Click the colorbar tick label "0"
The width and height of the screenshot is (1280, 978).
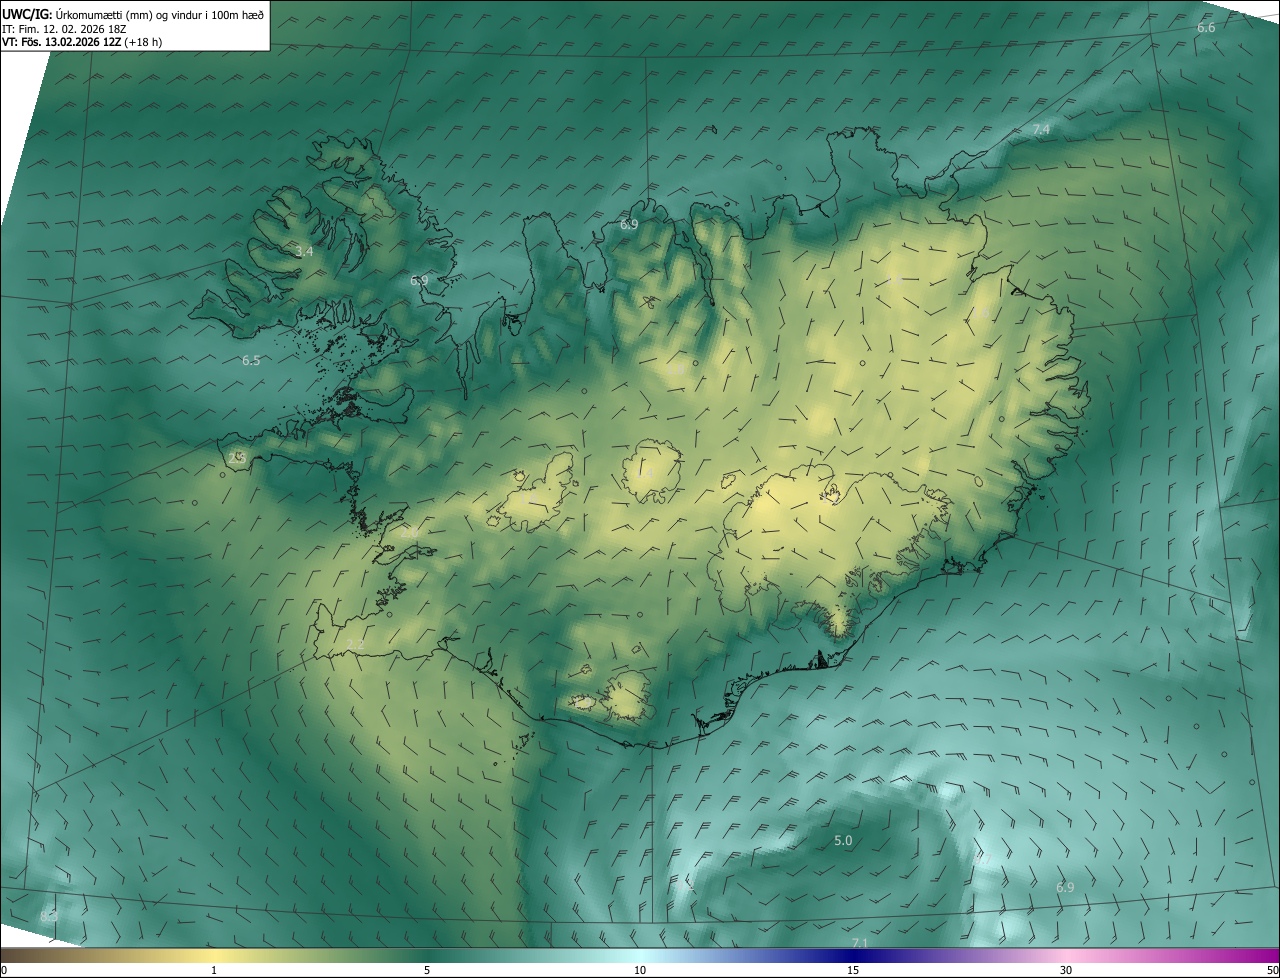tap(4, 970)
